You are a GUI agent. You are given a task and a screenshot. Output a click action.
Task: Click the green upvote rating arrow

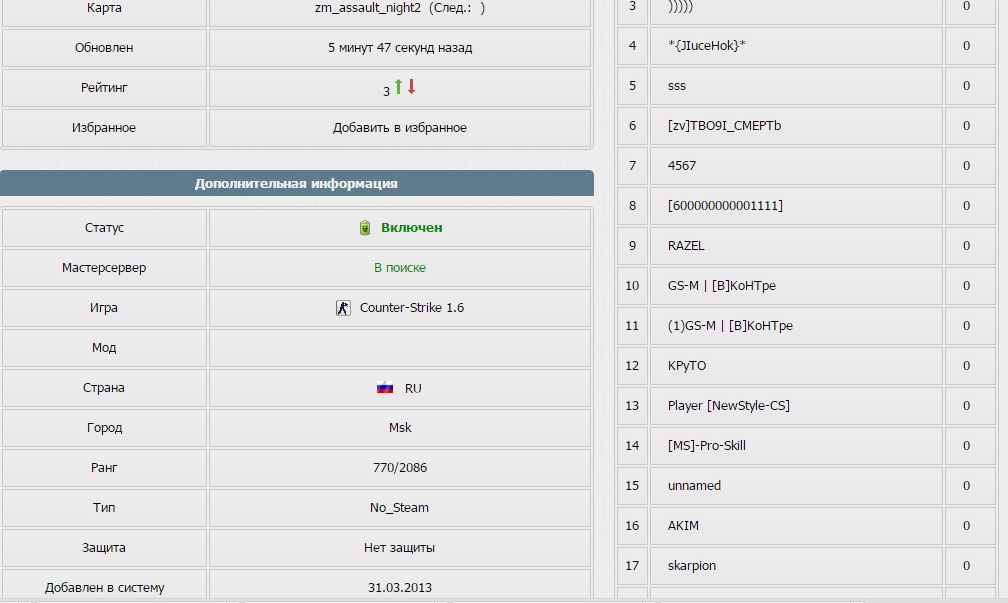(x=399, y=86)
